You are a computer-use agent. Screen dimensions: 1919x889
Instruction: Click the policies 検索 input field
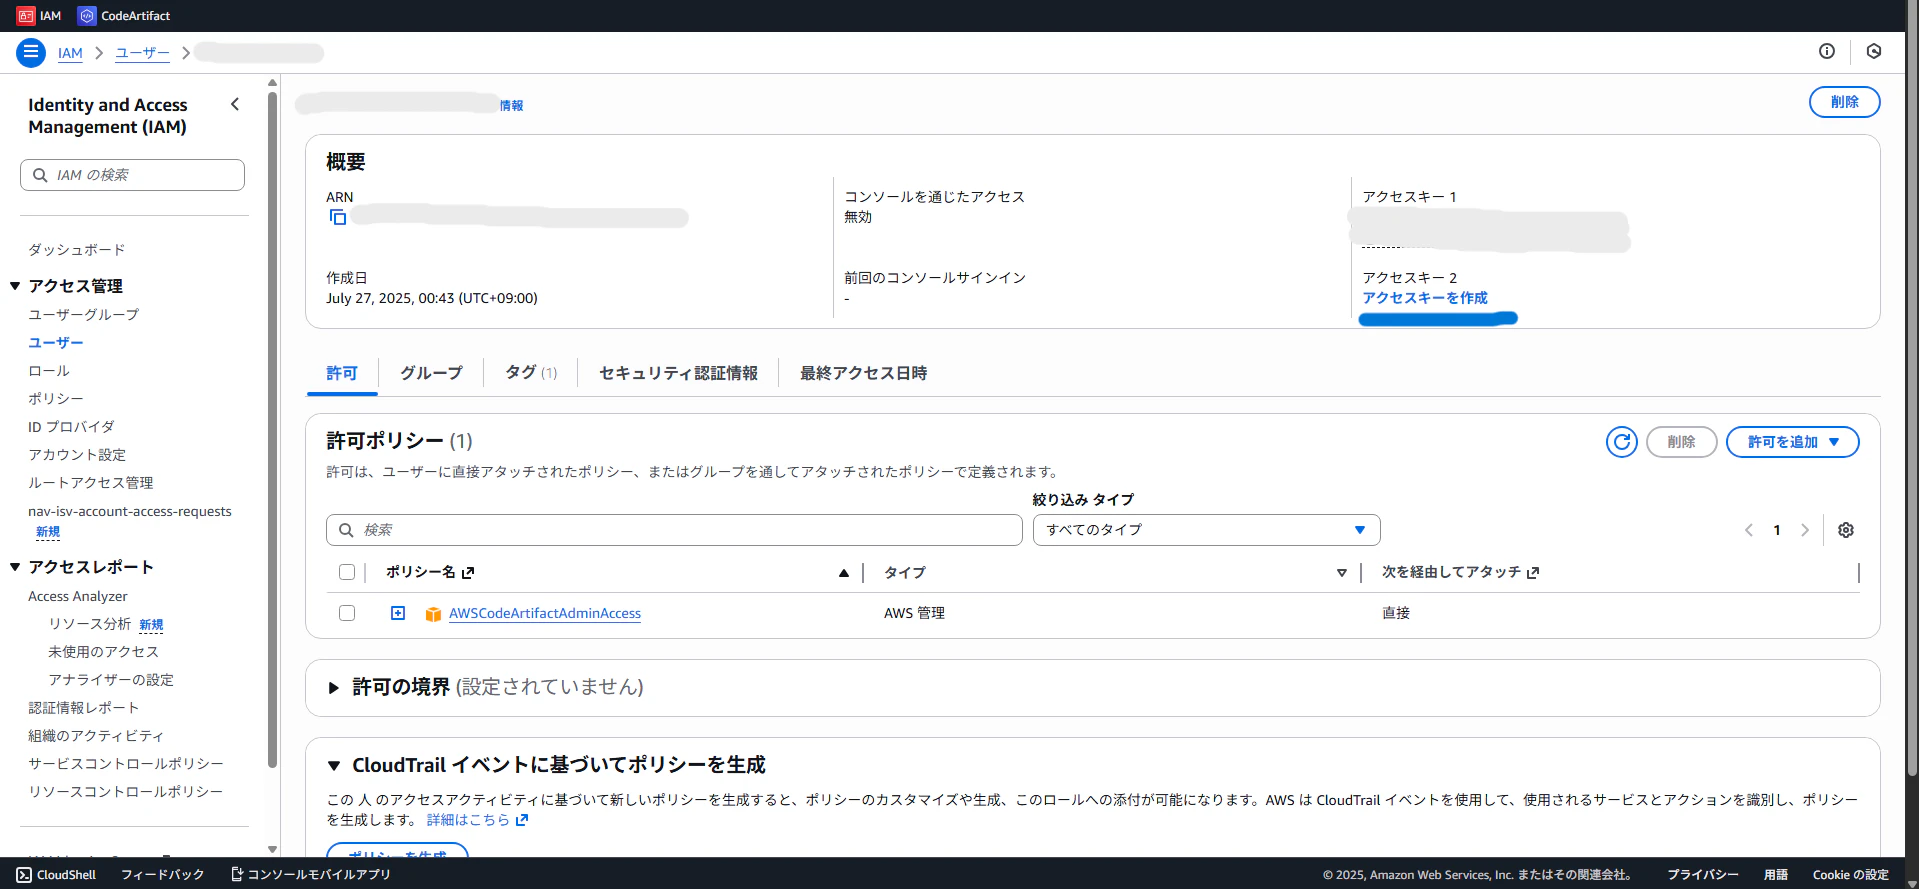pos(674,530)
